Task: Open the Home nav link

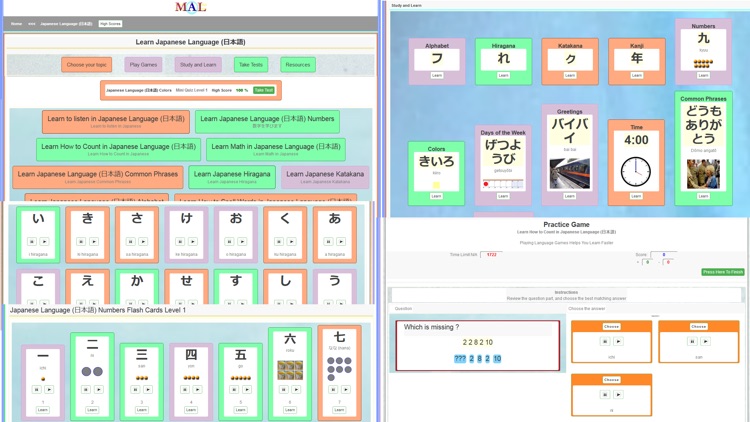Action: pyautogui.click(x=16, y=23)
